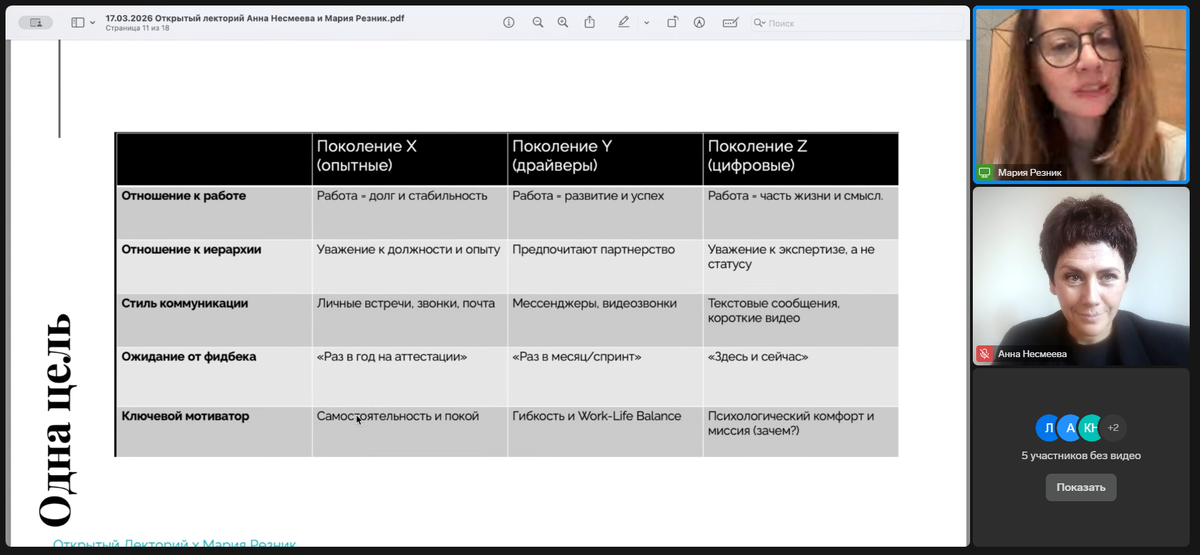Click the 'Мария Резник' name label

tap(1030, 173)
